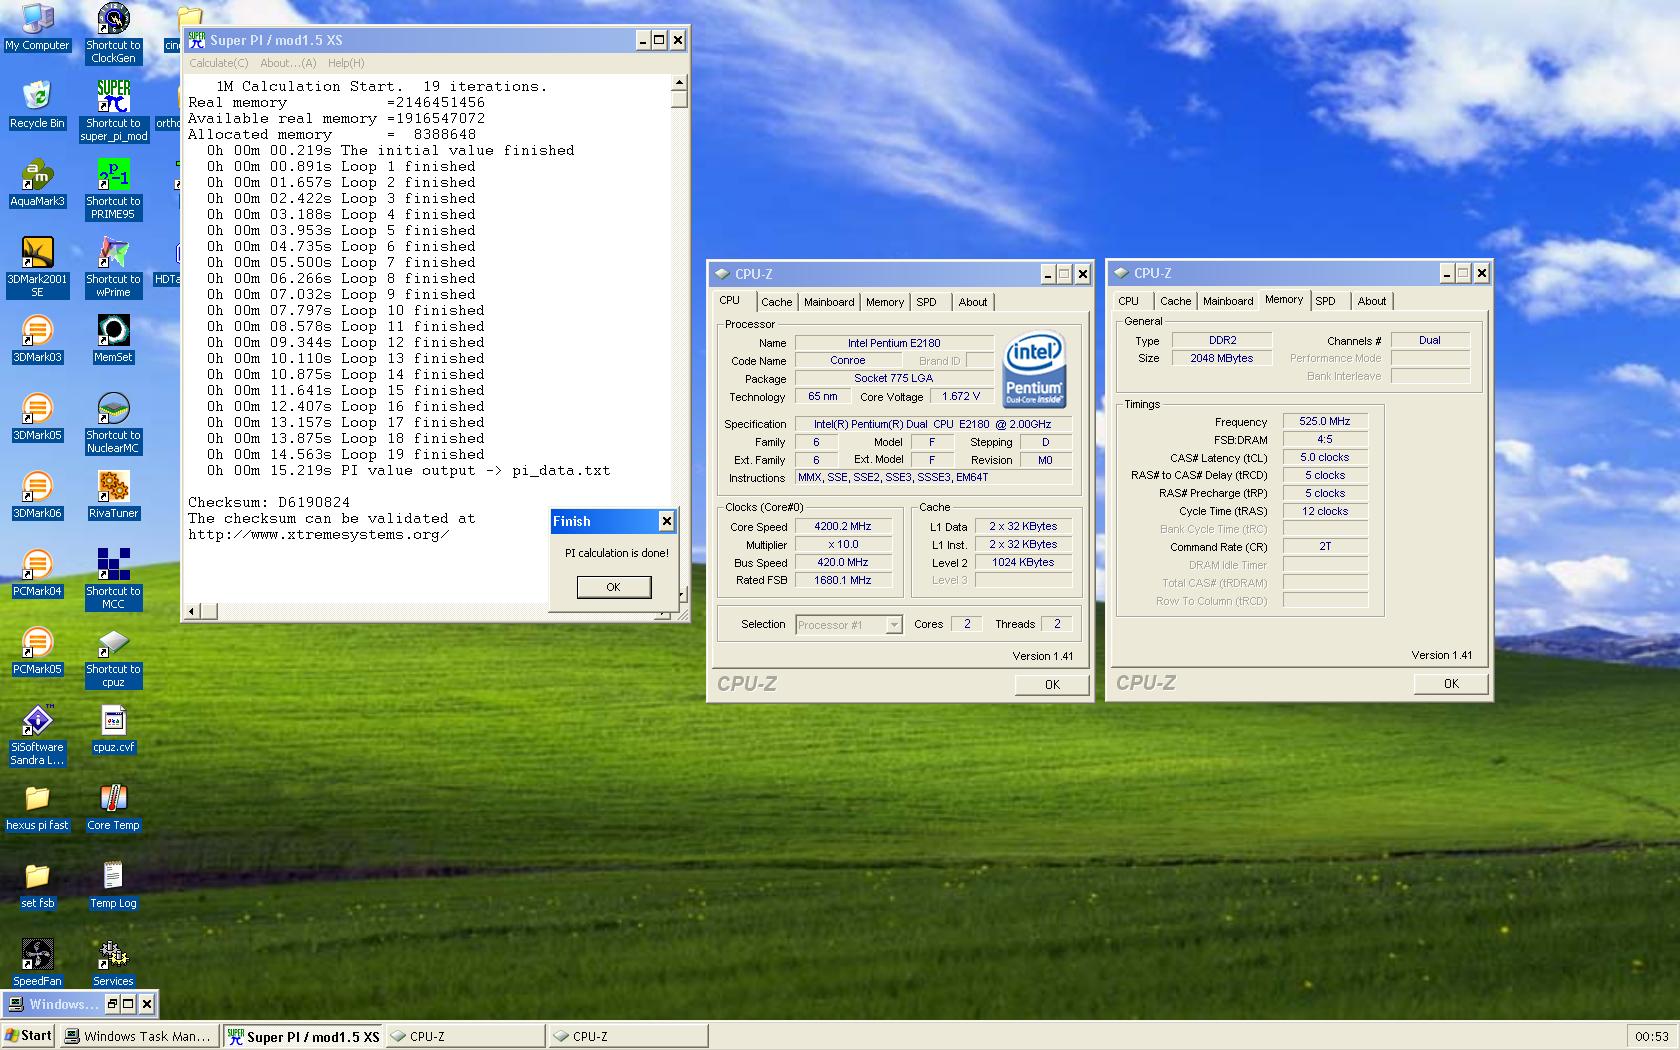
Task: Select Cache tab in right CPU-Z window
Action: coord(1175,301)
